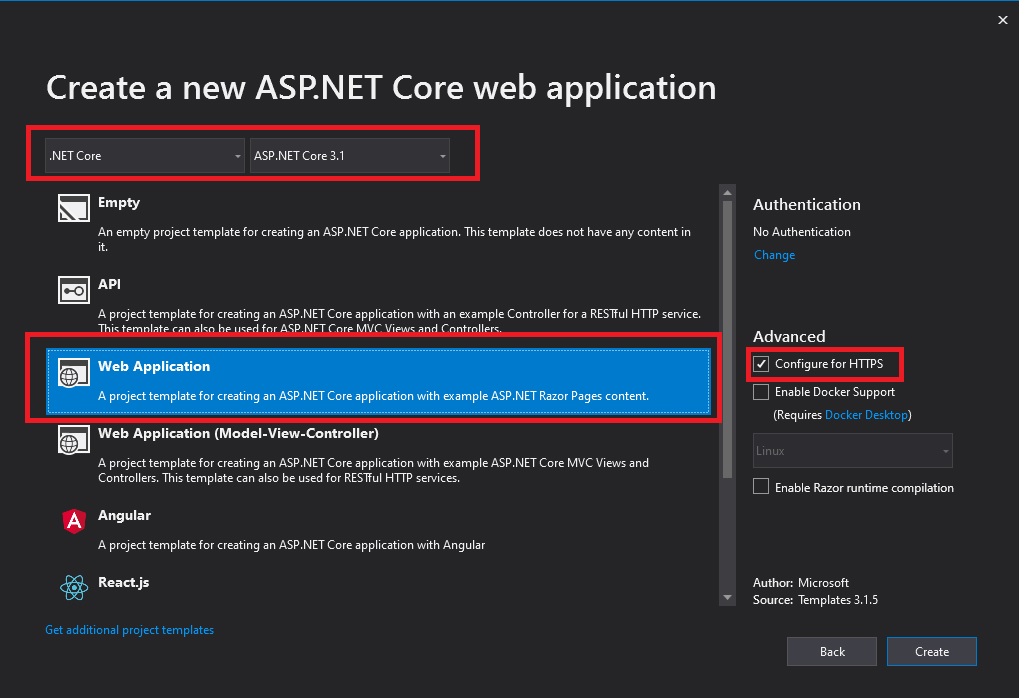Screen dimensions: 1026x698
Task: Click the Angular template description text
Action: 291,545
